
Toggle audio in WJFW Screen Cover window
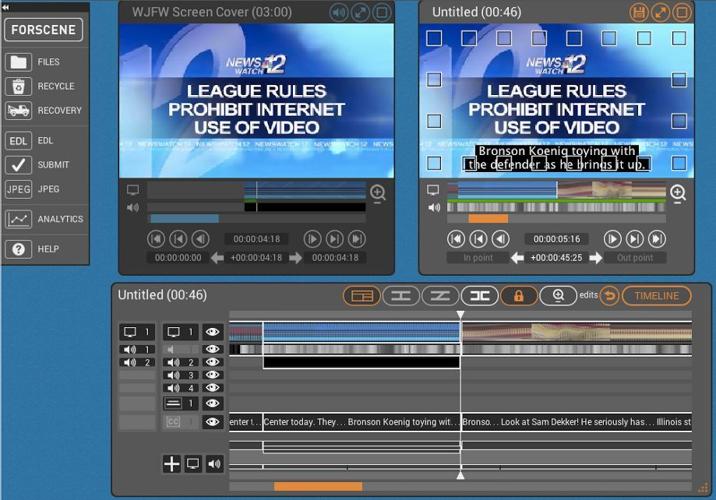point(339,12)
